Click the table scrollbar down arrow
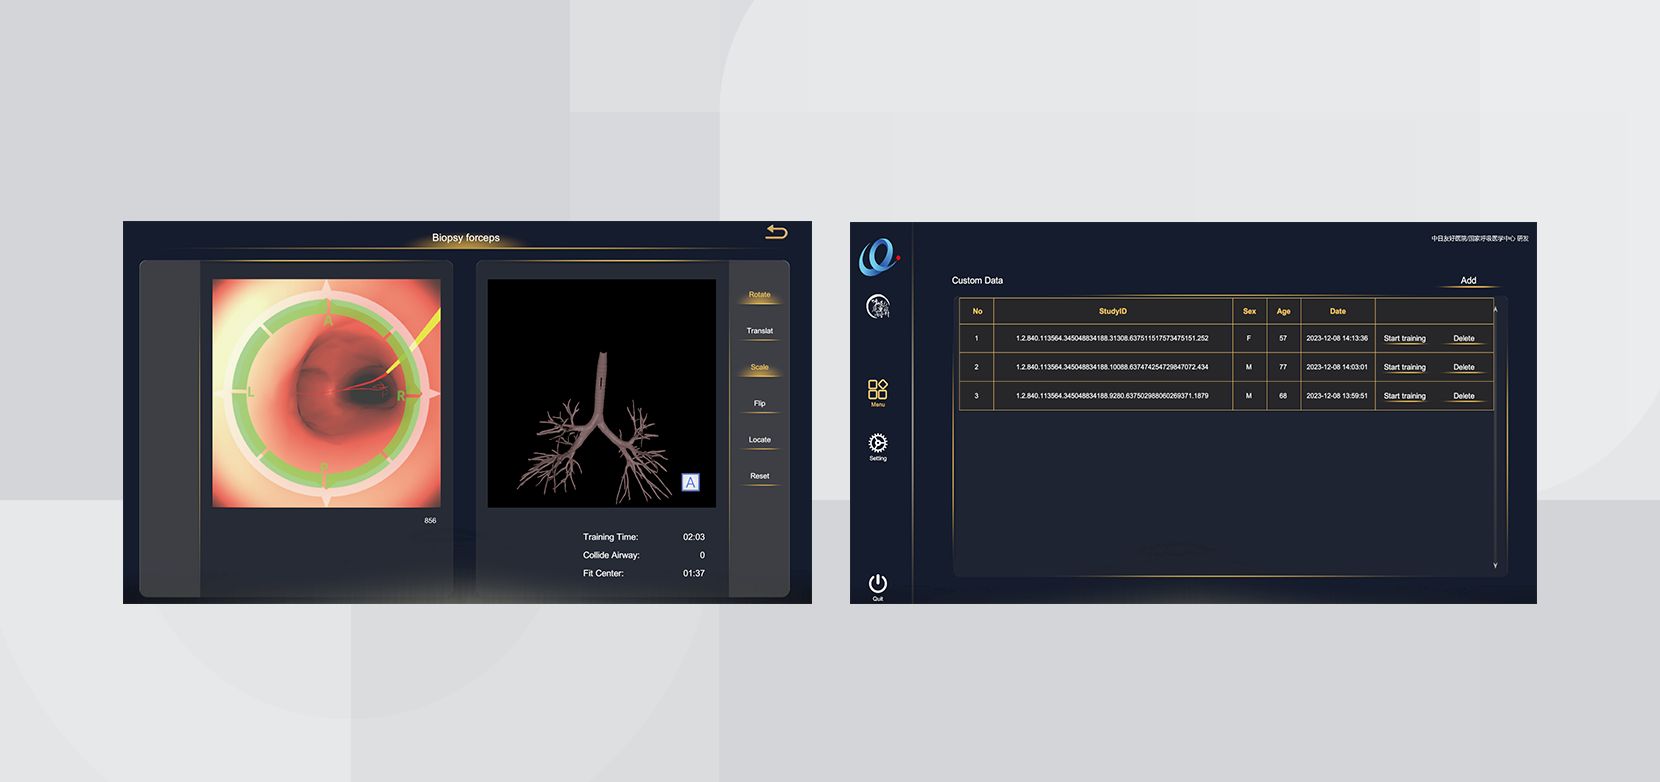The height and width of the screenshot is (782, 1660). point(1496,566)
